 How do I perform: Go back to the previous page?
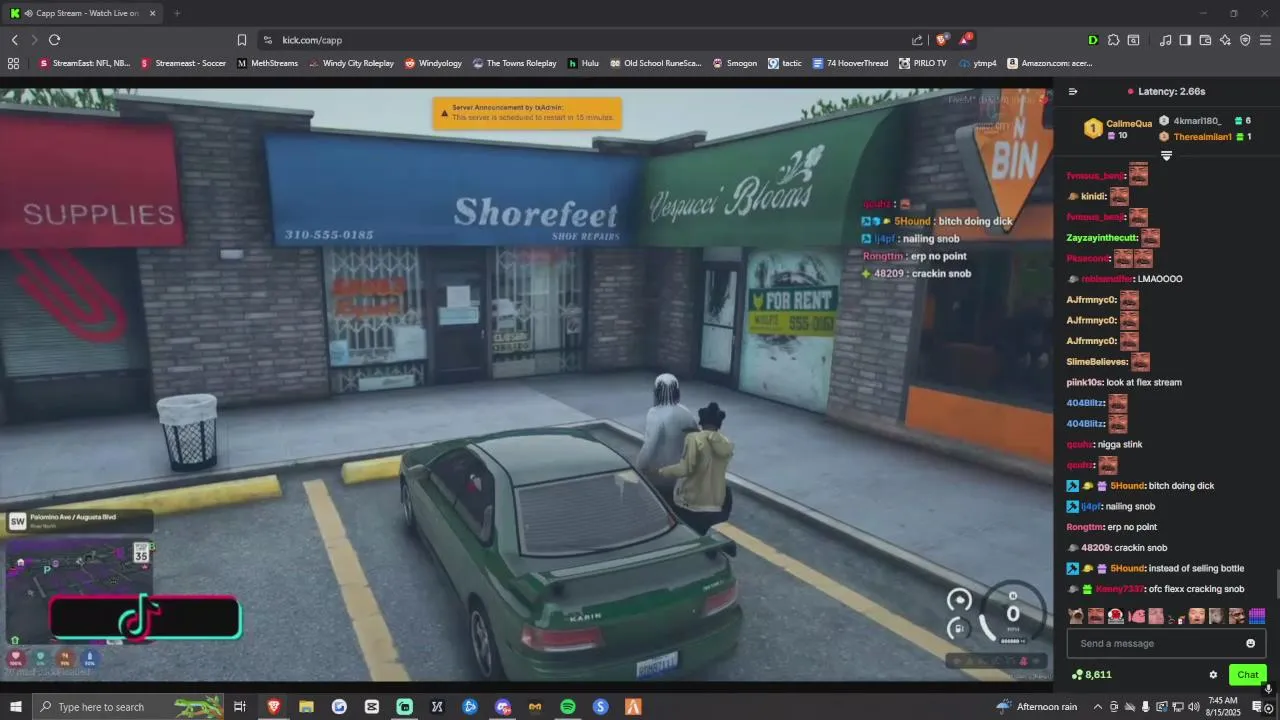click(15, 40)
